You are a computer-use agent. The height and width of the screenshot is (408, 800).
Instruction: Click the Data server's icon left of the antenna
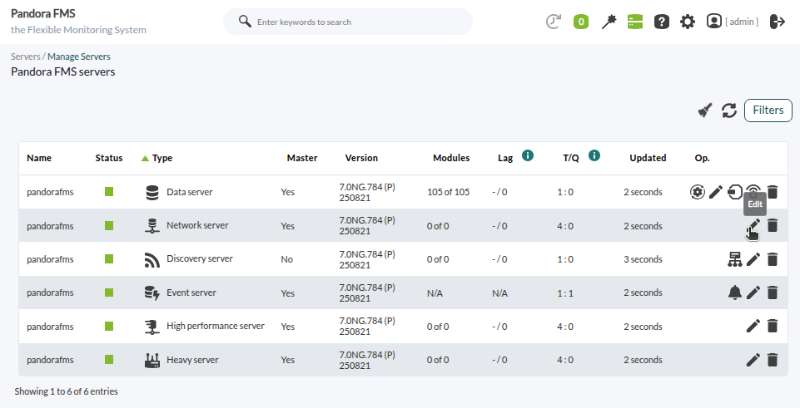click(735, 192)
